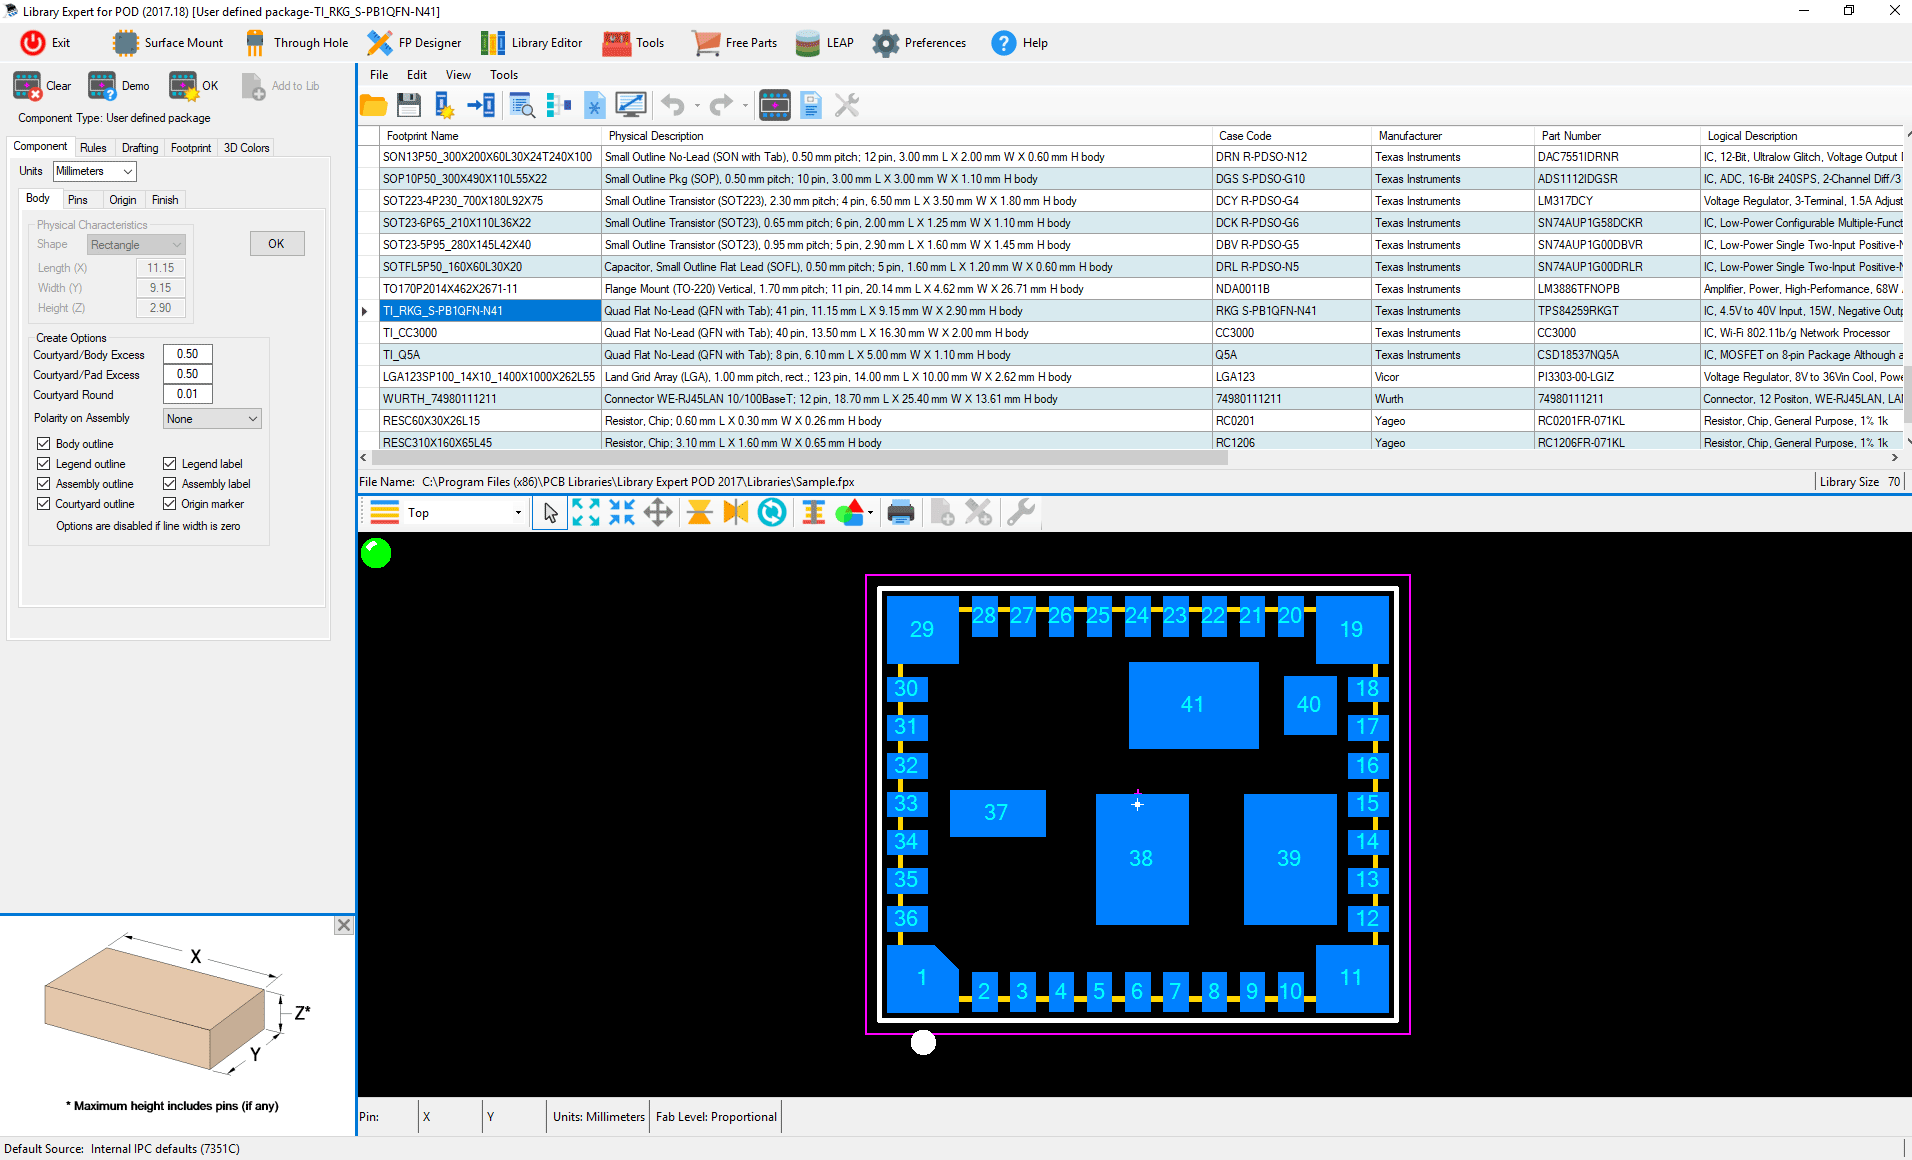Select the pan (four-way arrow) tool

click(x=658, y=513)
